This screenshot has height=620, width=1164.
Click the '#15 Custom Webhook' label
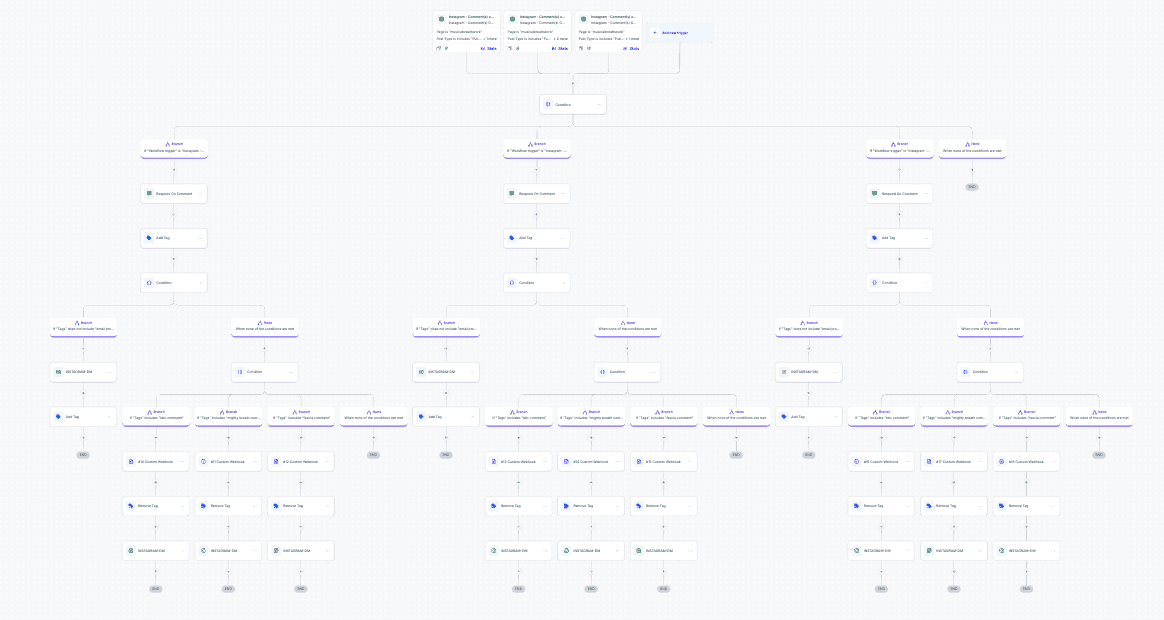tap(663, 461)
